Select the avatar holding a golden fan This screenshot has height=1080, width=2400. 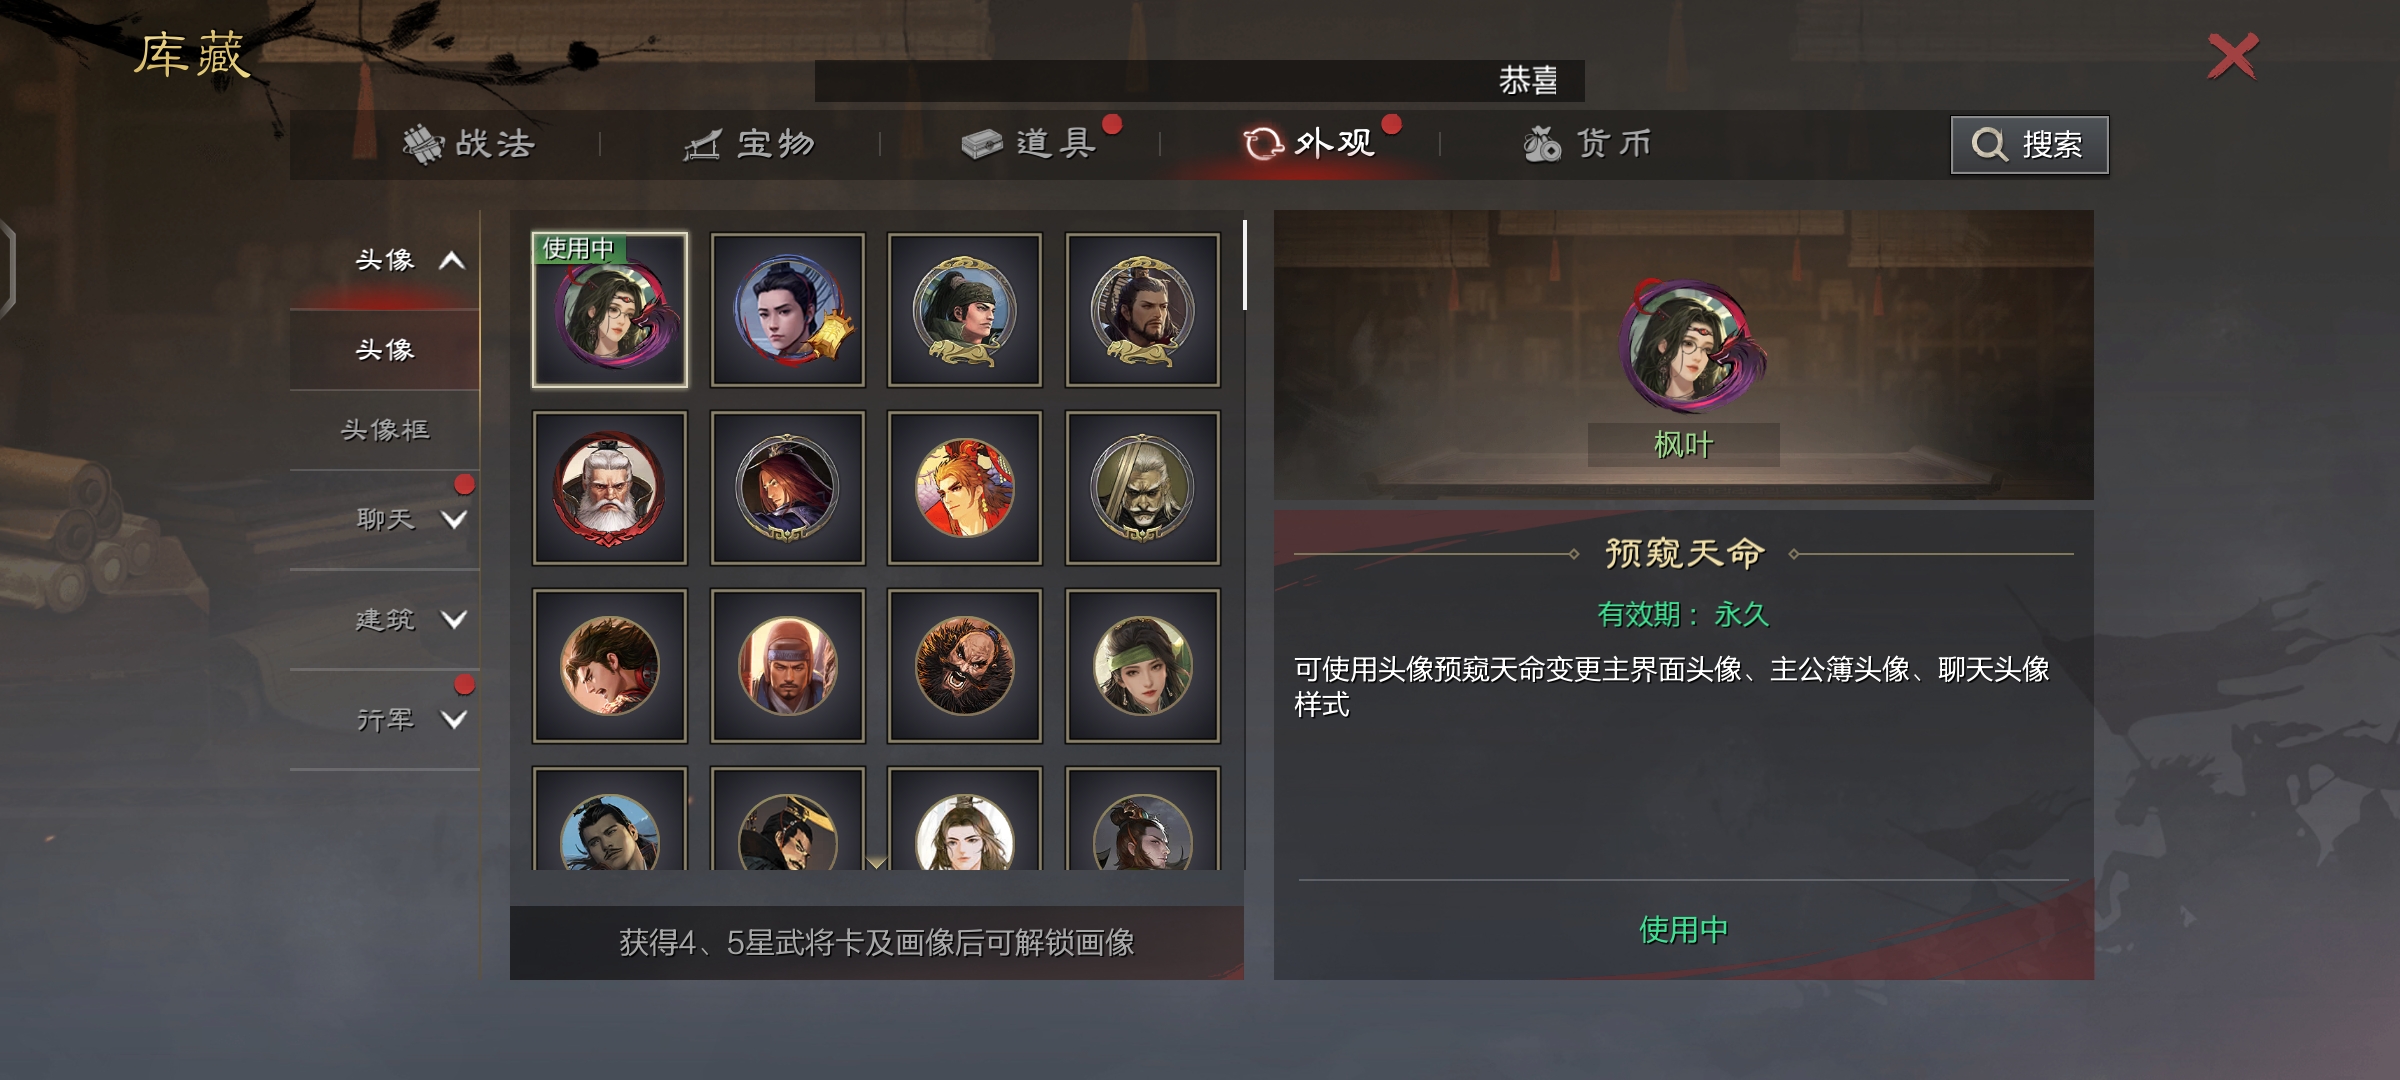click(787, 310)
